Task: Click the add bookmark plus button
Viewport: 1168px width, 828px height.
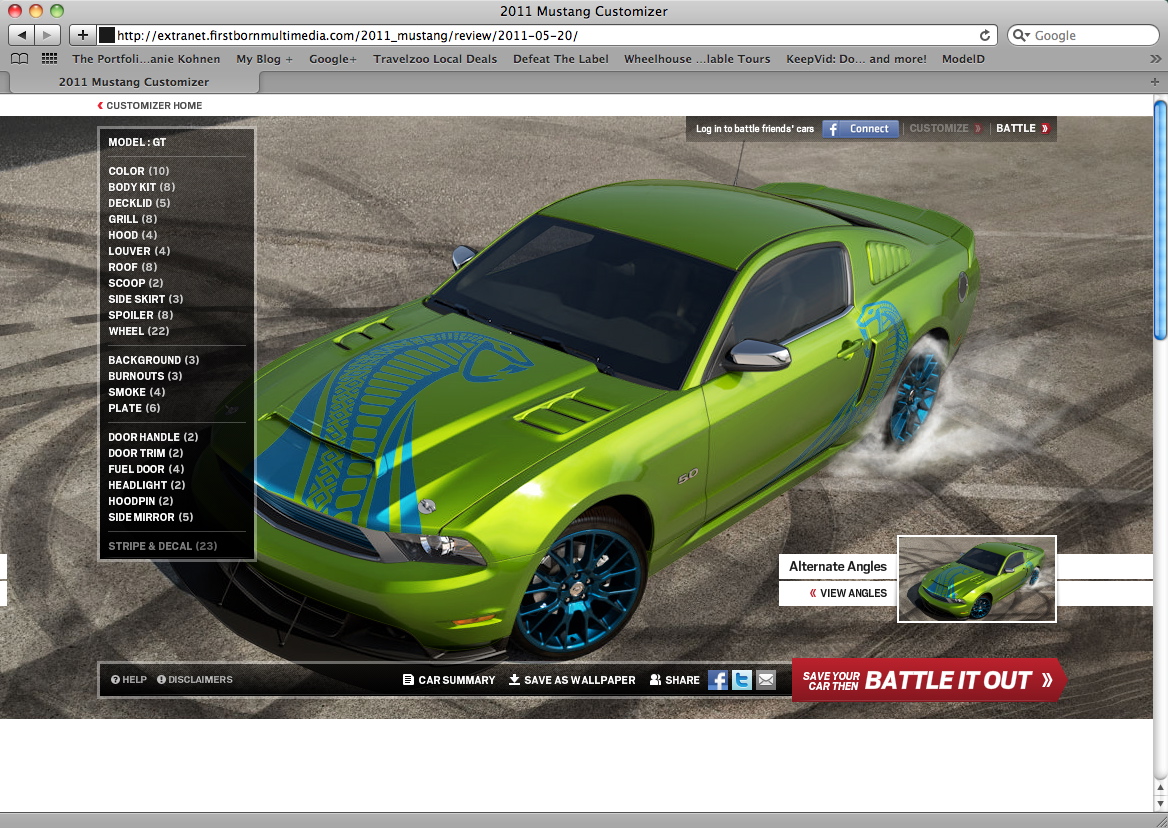Action: (82, 35)
